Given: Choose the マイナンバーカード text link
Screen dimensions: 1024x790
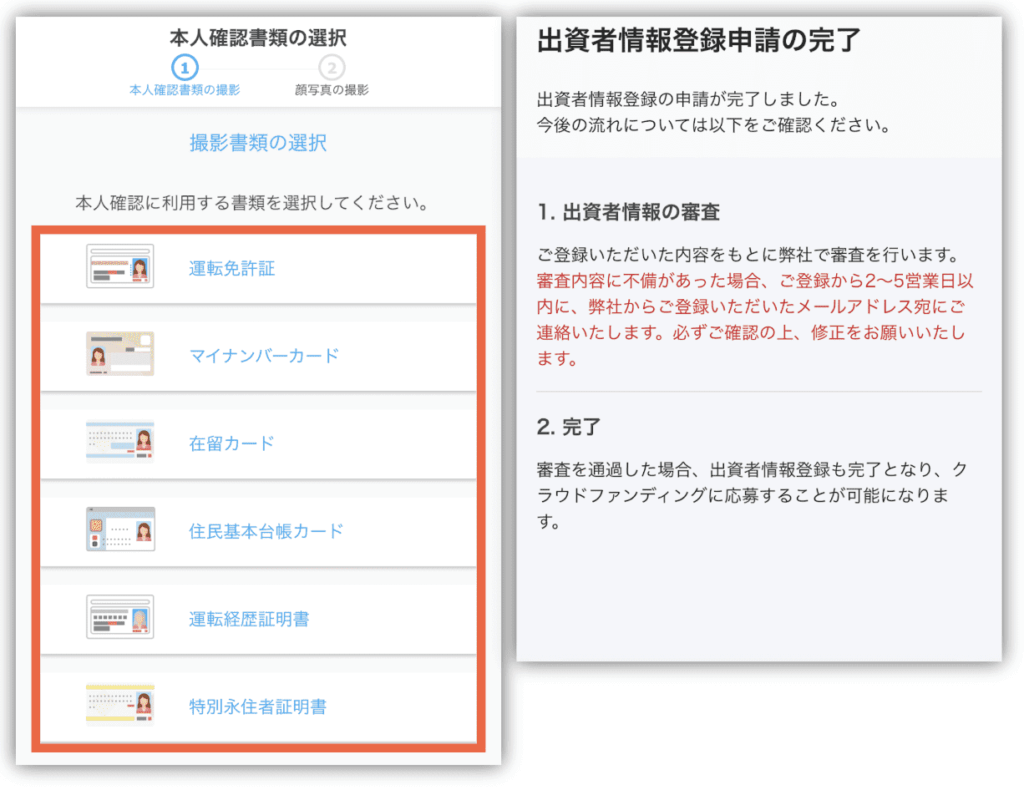Looking at the screenshot, I should [x=264, y=356].
